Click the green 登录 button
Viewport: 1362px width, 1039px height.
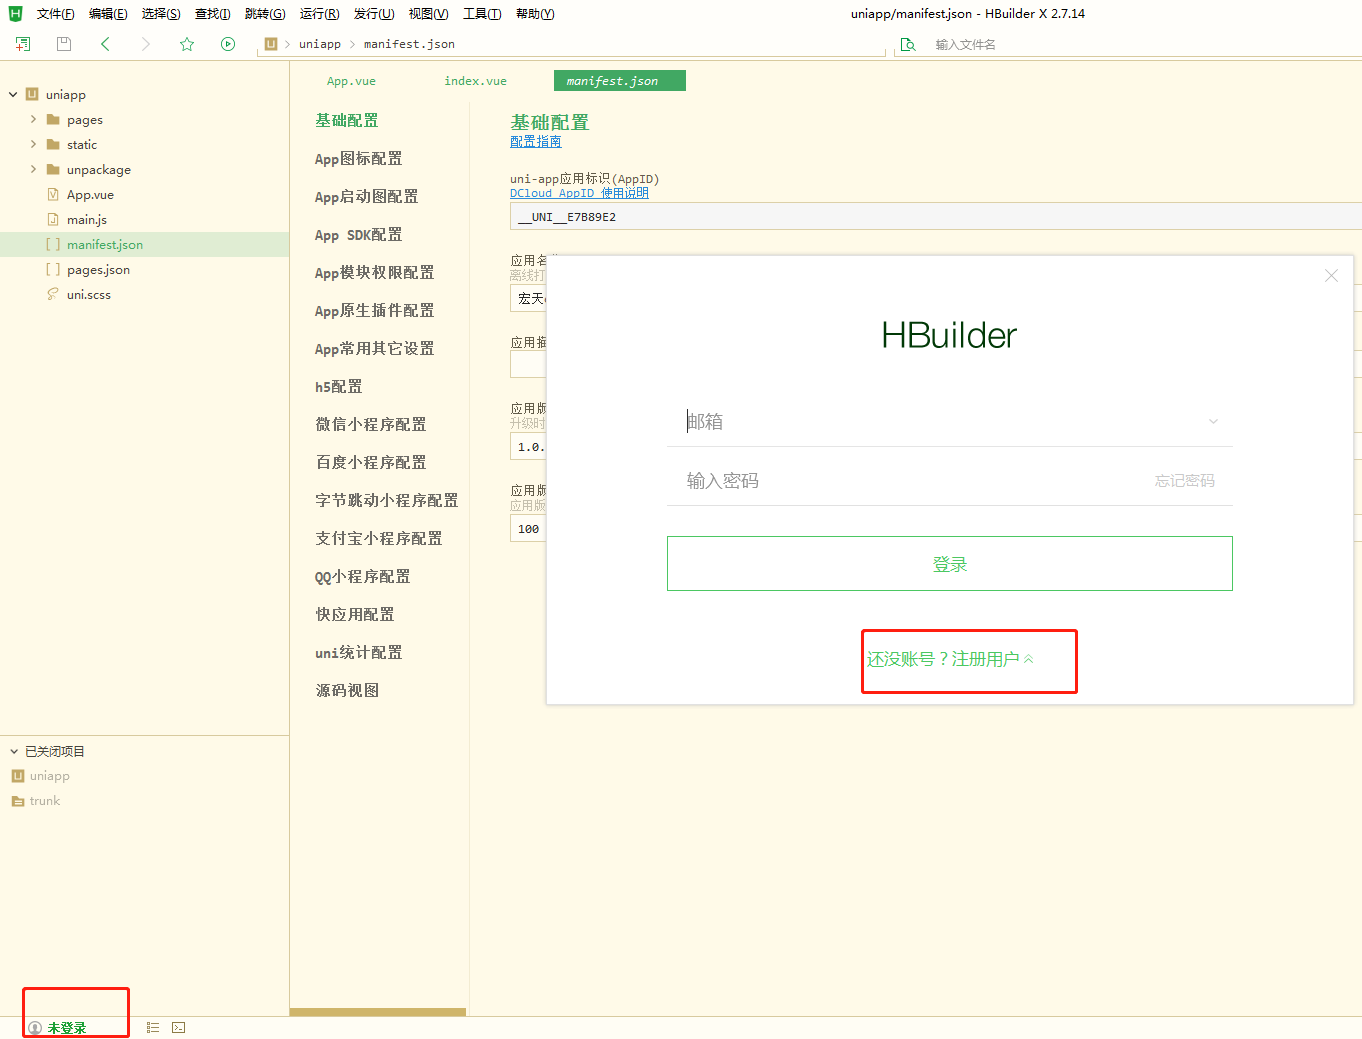pos(949,564)
